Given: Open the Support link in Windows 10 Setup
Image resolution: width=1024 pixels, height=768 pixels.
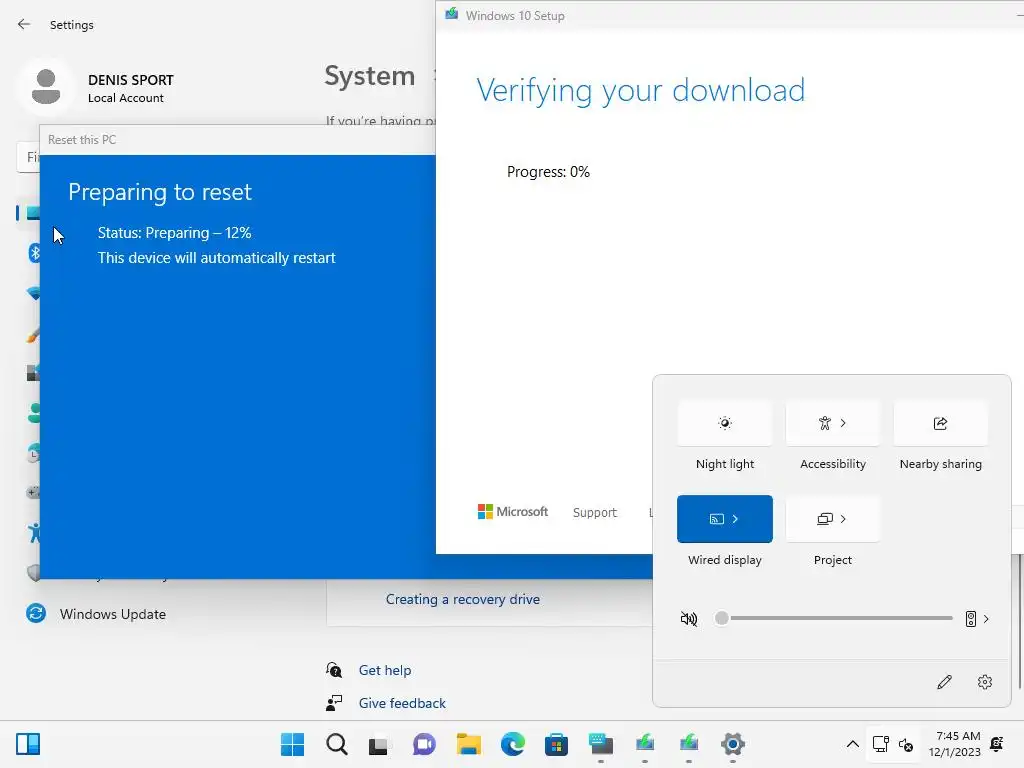Looking at the screenshot, I should pos(594,513).
